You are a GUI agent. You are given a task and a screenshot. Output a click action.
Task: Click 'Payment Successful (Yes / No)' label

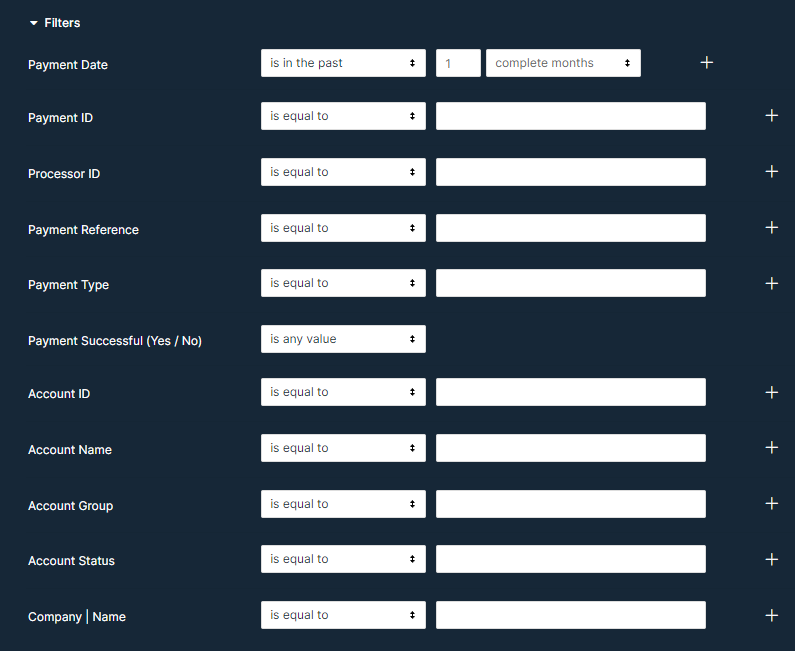pos(115,341)
